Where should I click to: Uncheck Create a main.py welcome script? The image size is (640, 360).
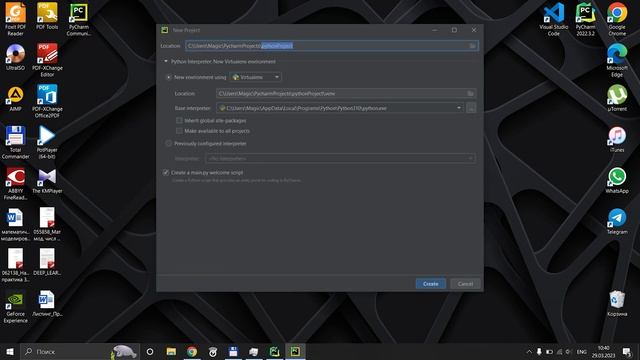click(x=166, y=173)
